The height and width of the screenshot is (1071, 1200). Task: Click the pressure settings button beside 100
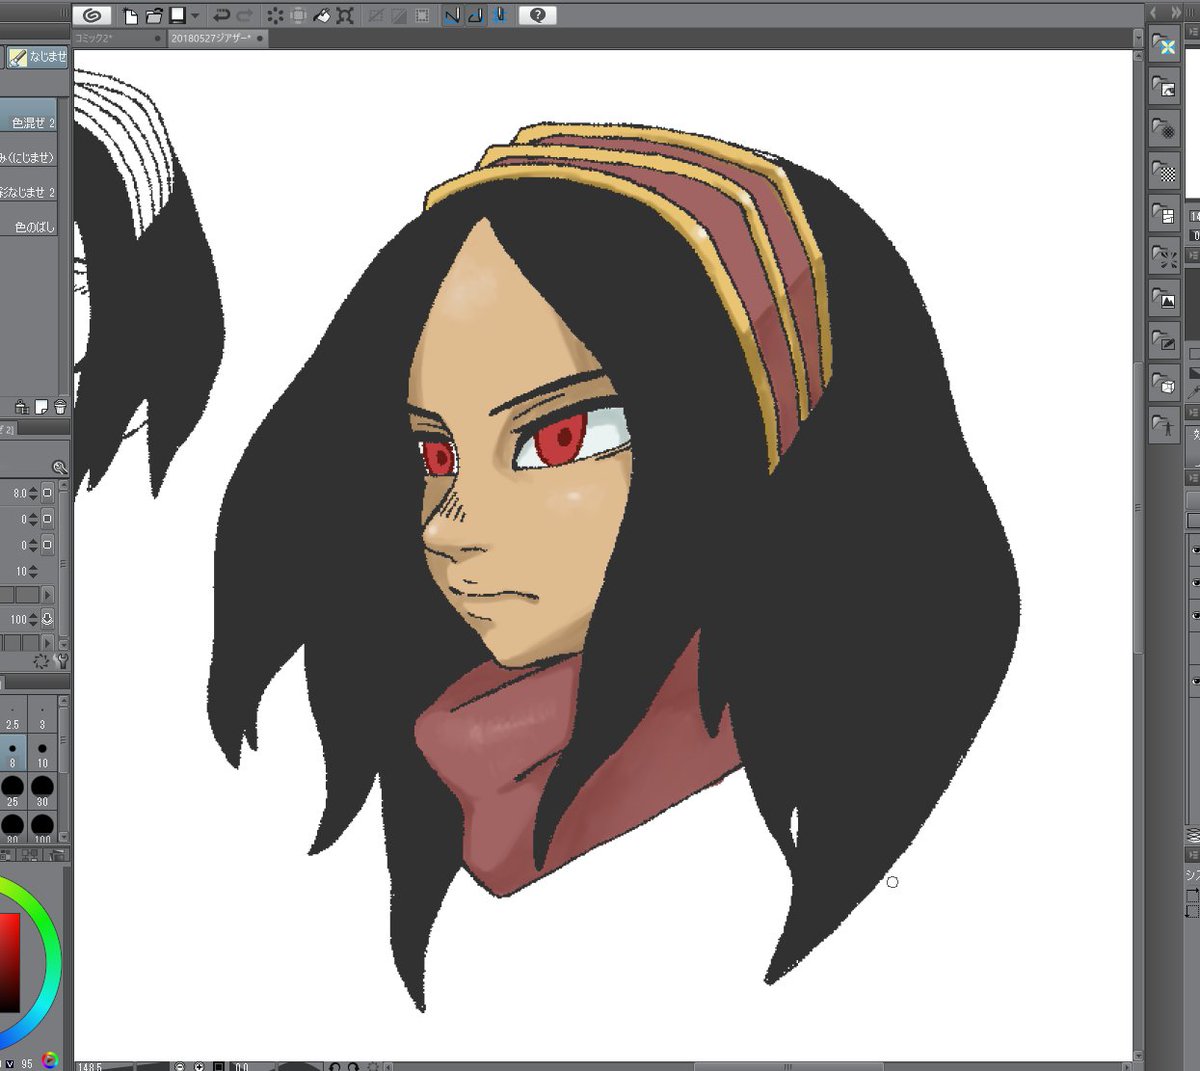[47, 619]
